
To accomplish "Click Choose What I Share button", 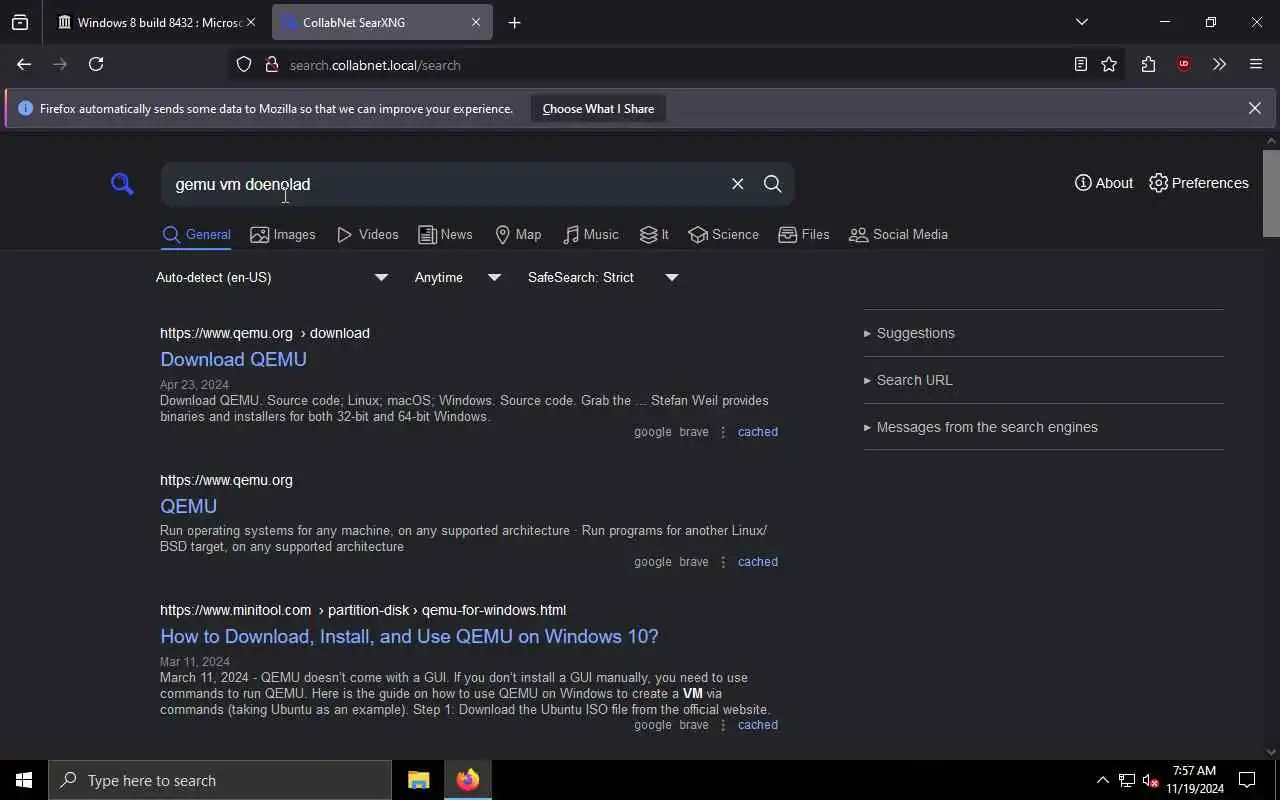I will tap(598, 109).
